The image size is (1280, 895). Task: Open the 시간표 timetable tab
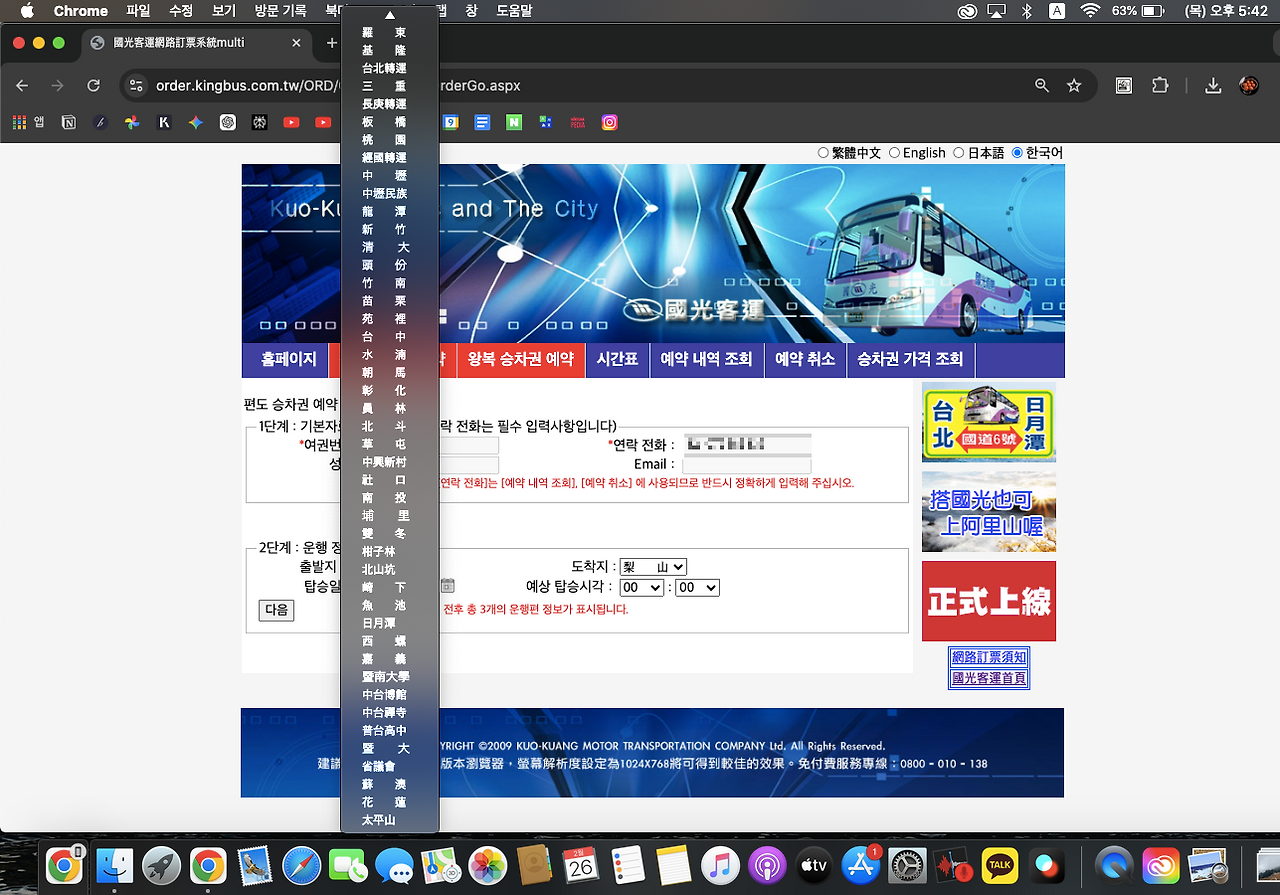coord(617,360)
